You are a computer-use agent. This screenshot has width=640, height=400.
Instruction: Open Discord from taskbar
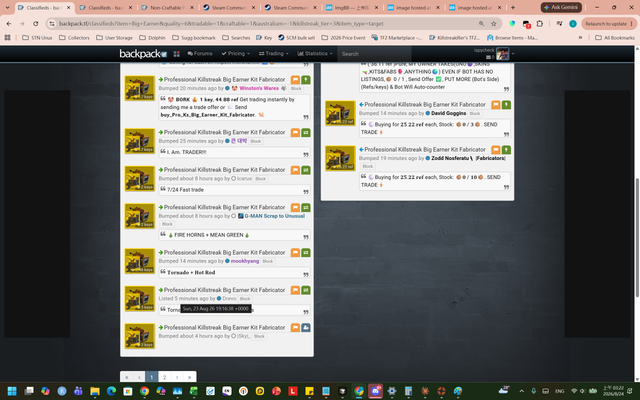coord(375,391)
